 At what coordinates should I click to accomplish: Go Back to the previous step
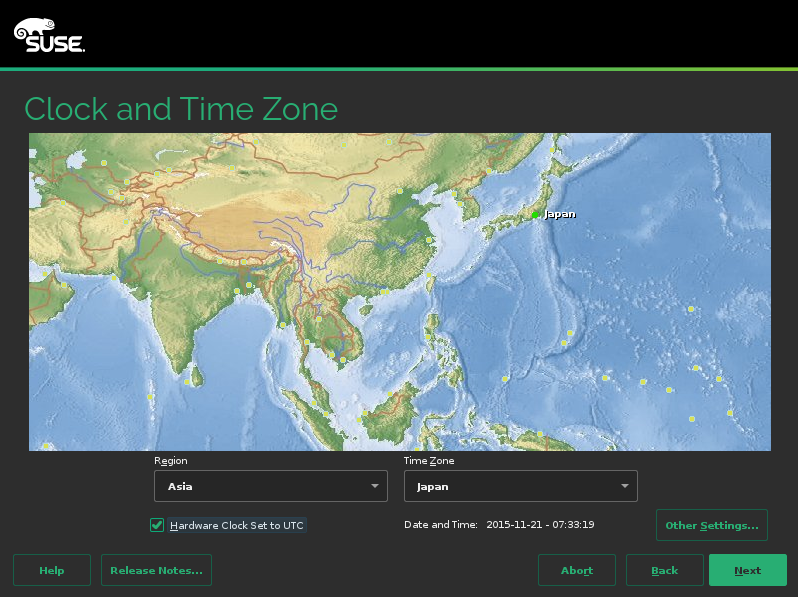[x=665, y=570]
